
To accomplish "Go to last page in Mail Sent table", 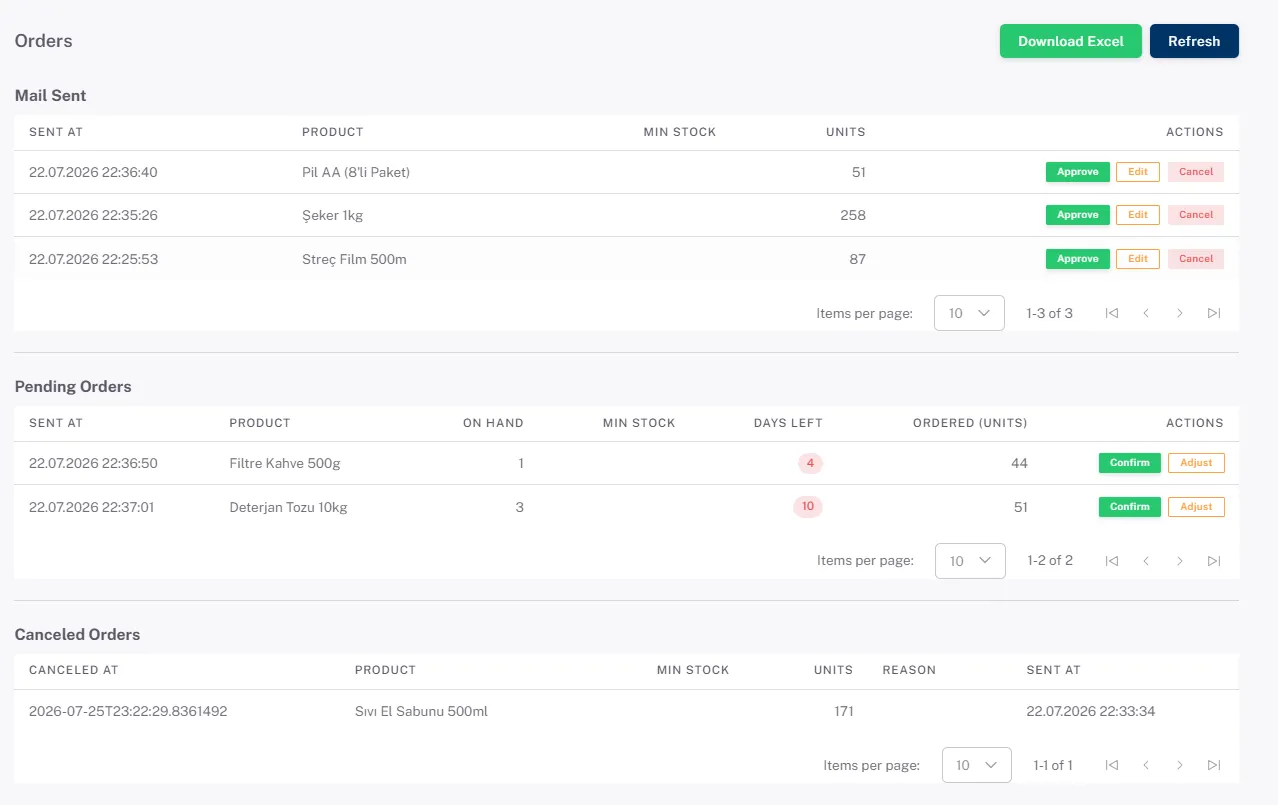I will (x=1214, y=313).
